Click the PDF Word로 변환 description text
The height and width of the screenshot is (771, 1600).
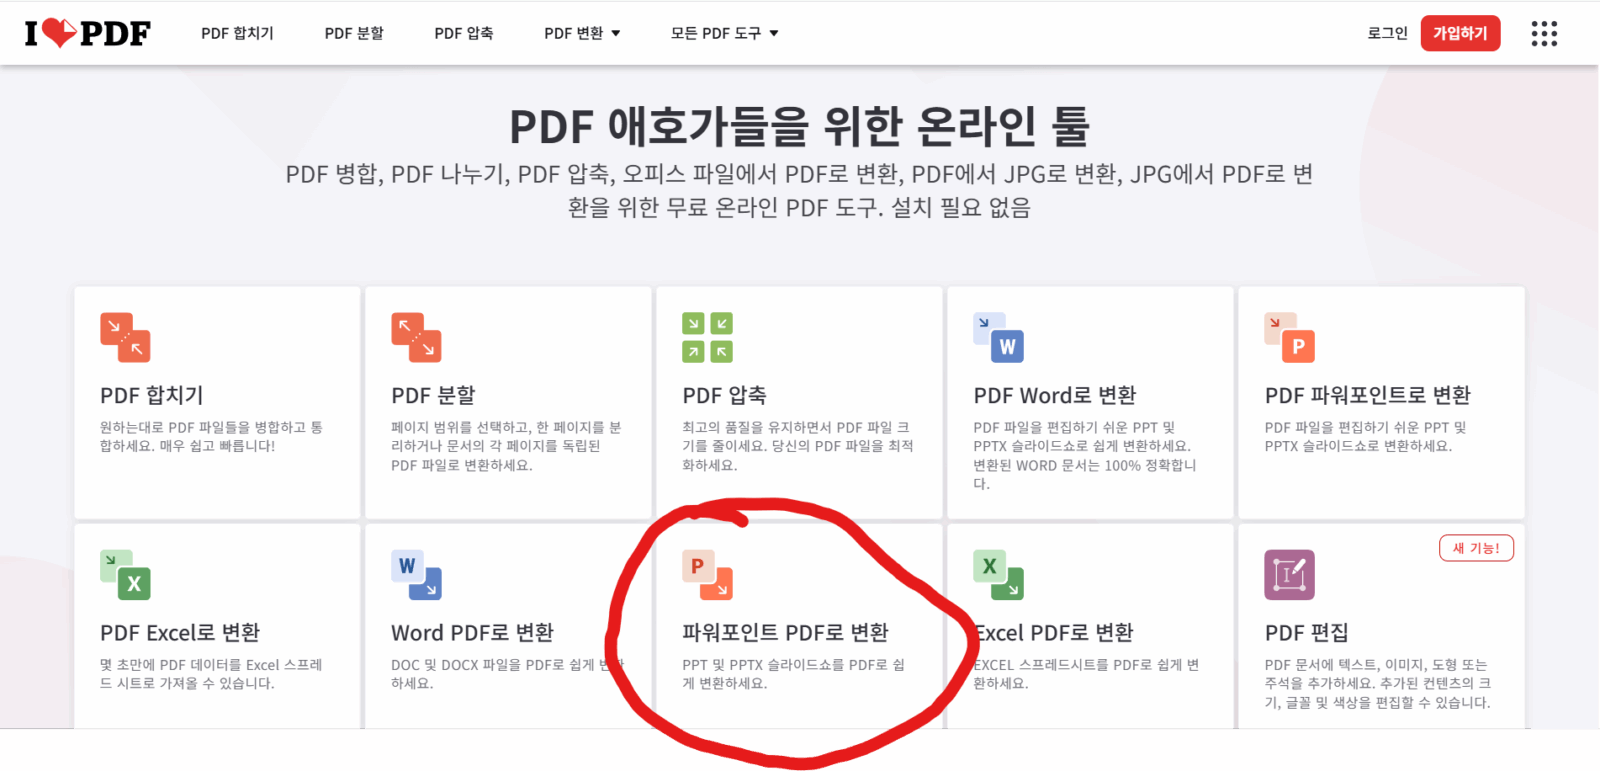[x=1085, y=456]
